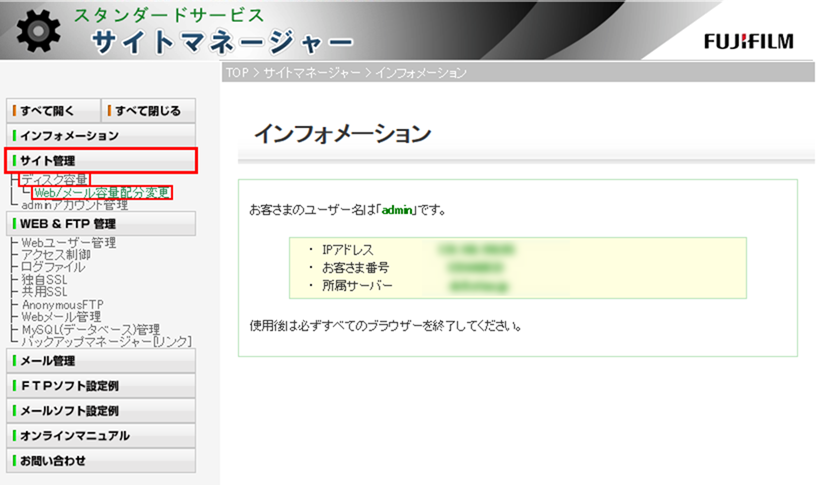Viewport: 823px width, 485px height.
Task: Collapse the WEB & FTP 管理 section
Action: click(x=100, y=224)
